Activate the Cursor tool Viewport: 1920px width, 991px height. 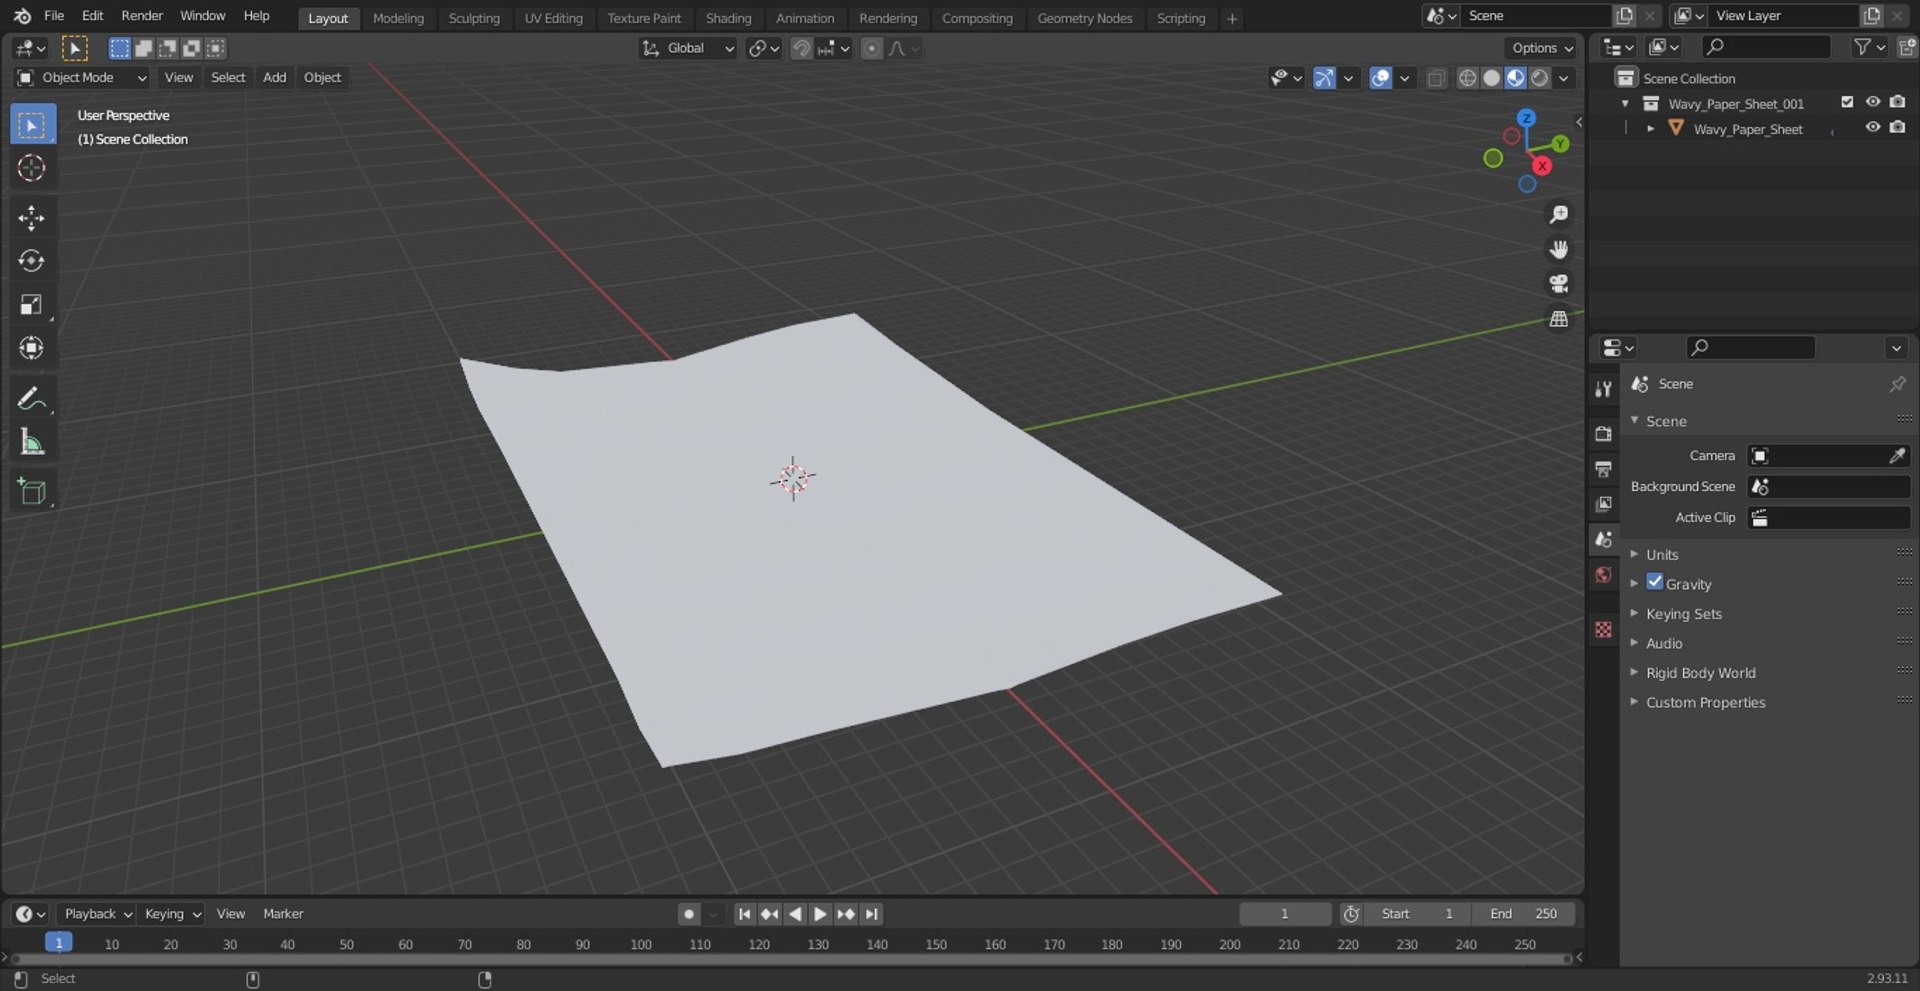click(32, 168)
